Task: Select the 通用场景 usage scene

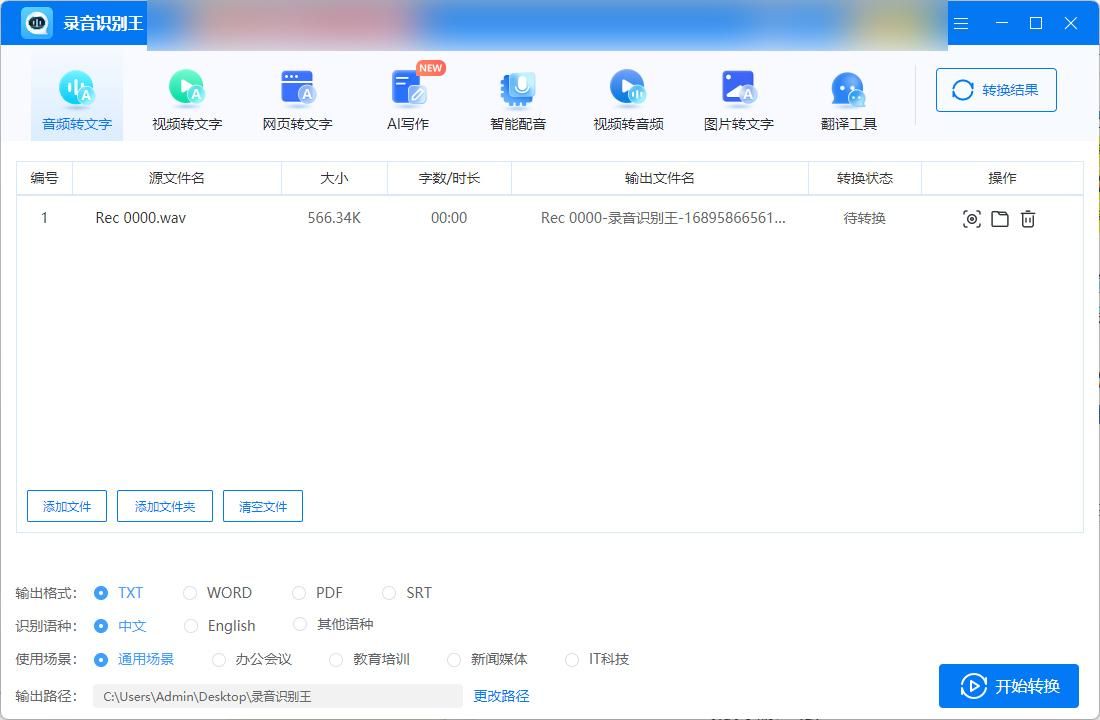Action: [x=101, y=660]
